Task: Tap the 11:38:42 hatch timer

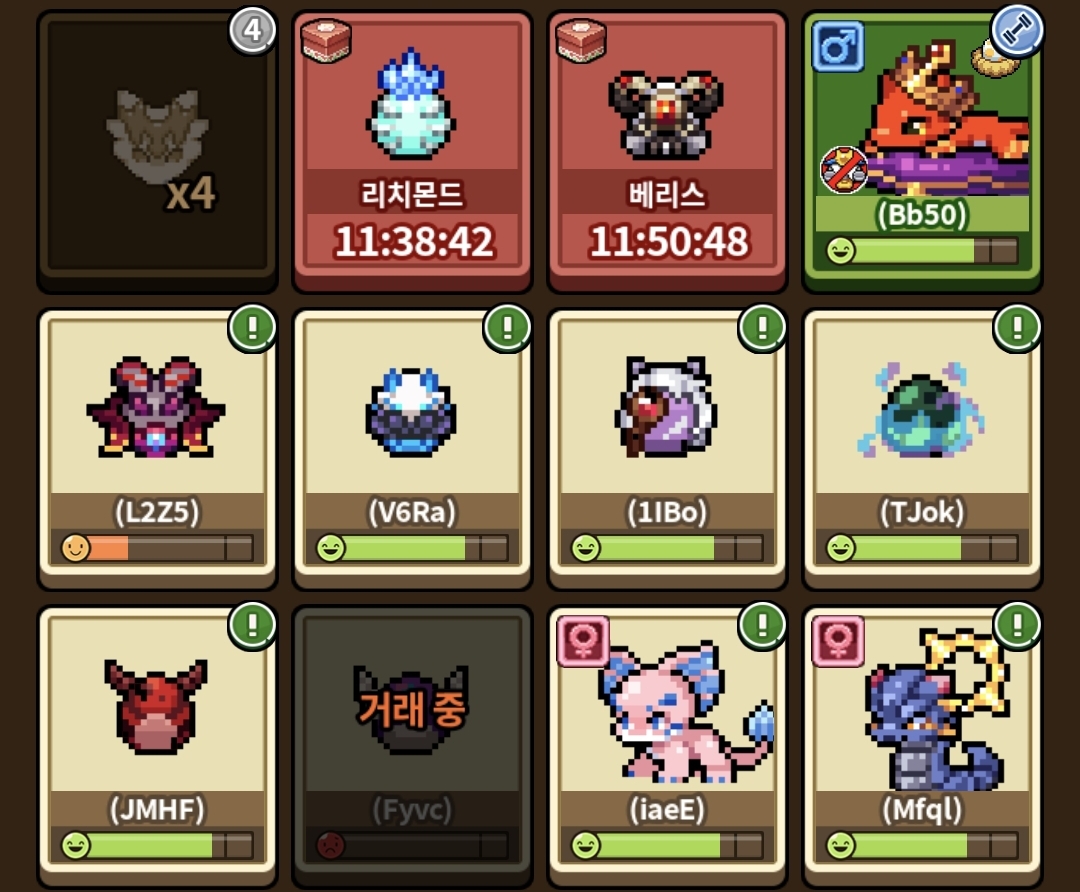Action: (x=413, y=242)
